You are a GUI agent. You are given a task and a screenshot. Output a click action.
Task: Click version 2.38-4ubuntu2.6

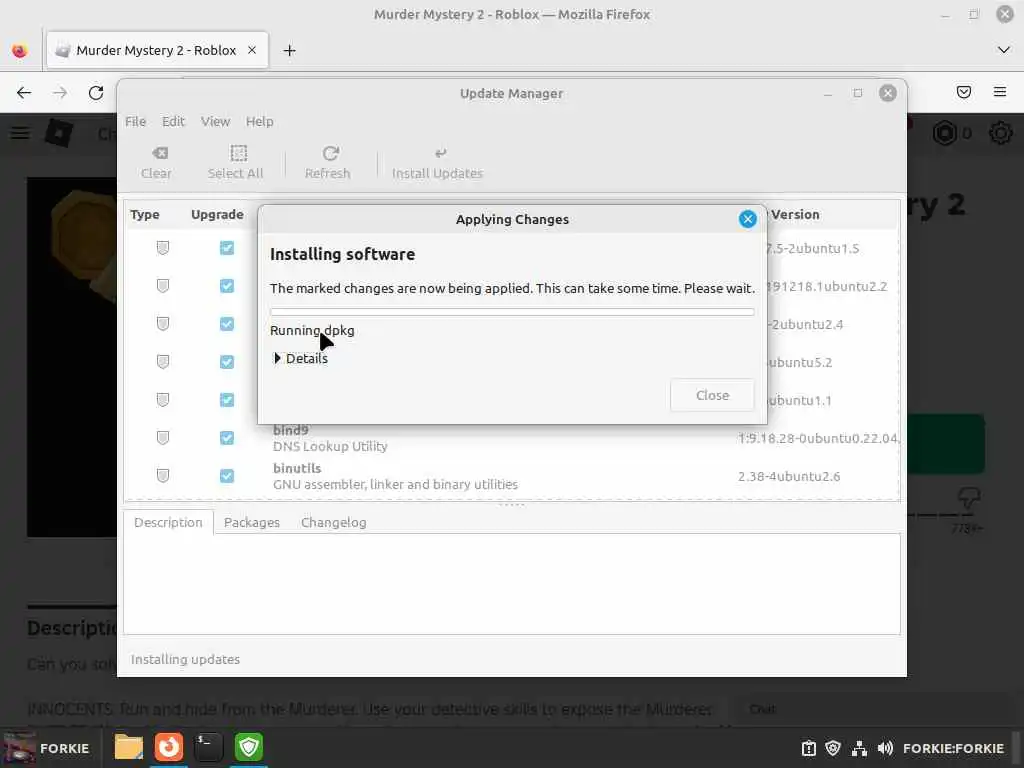click(x=789, y=476)
